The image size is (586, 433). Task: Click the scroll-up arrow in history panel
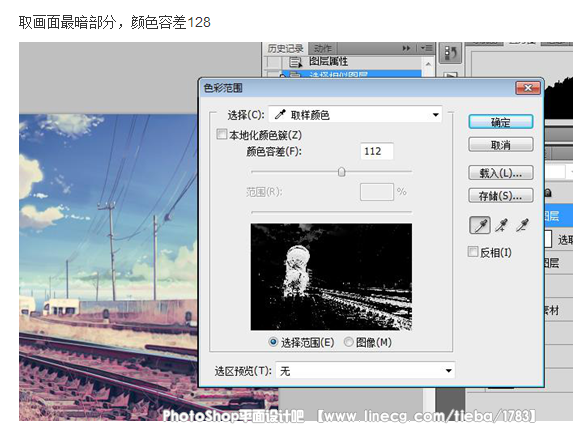click(x=429, y=64)
